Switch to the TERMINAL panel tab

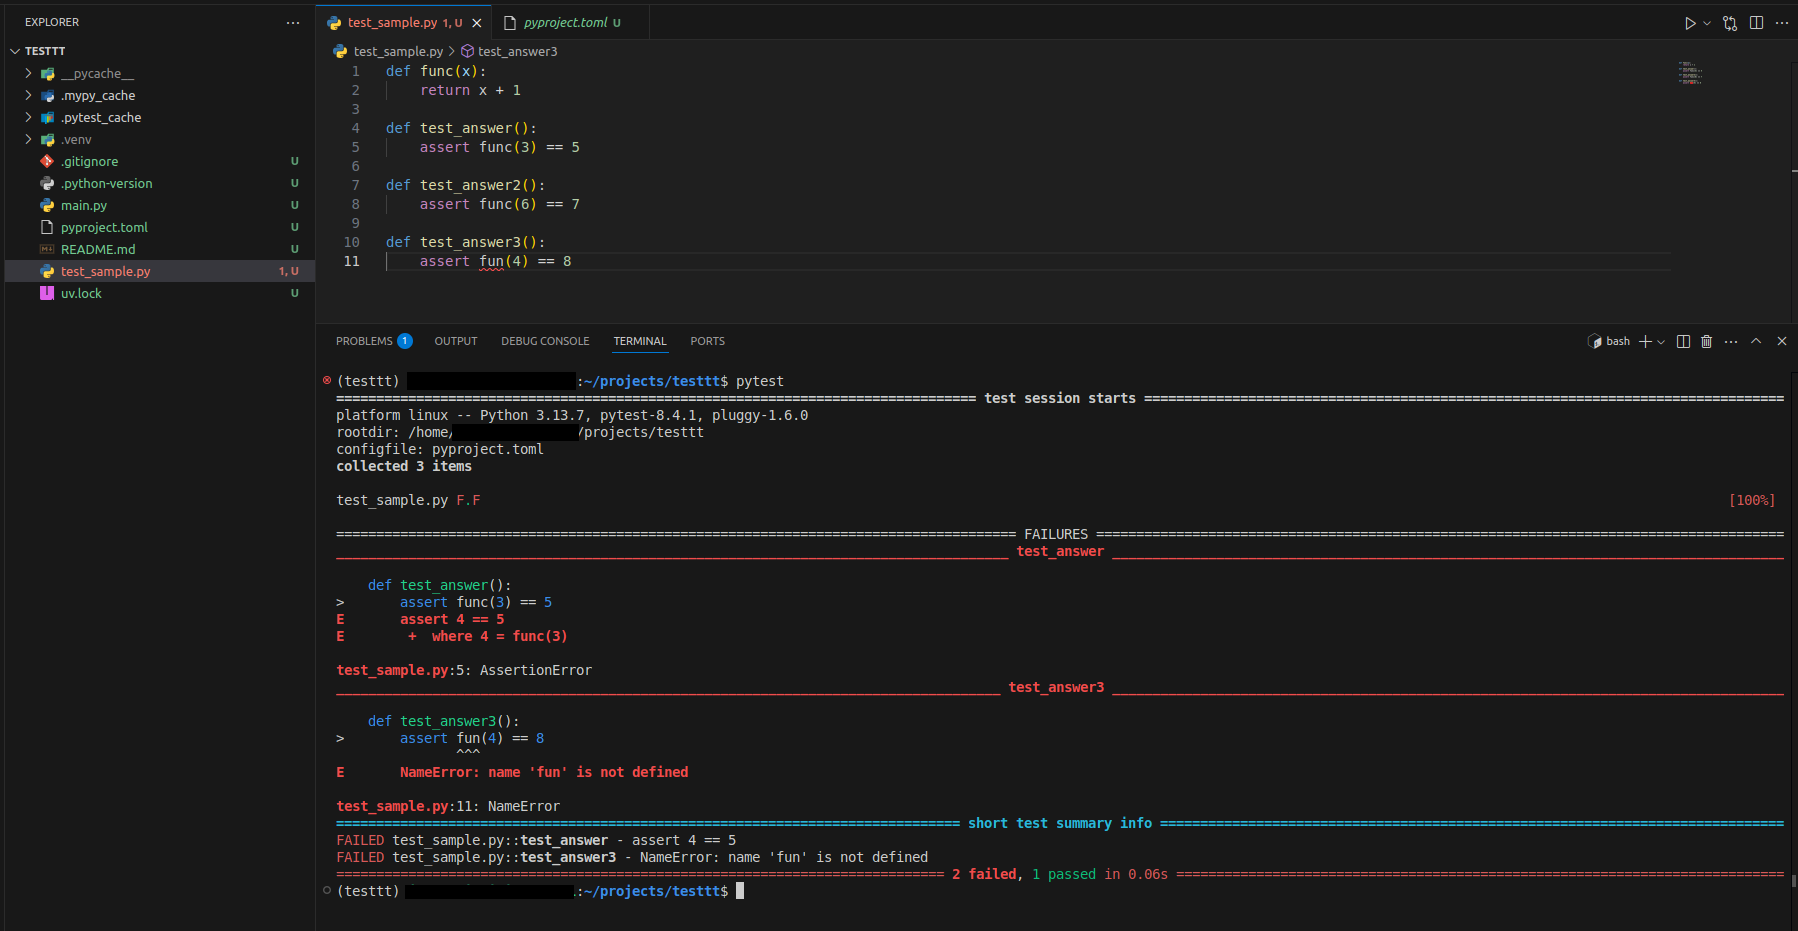coord(640,341)
